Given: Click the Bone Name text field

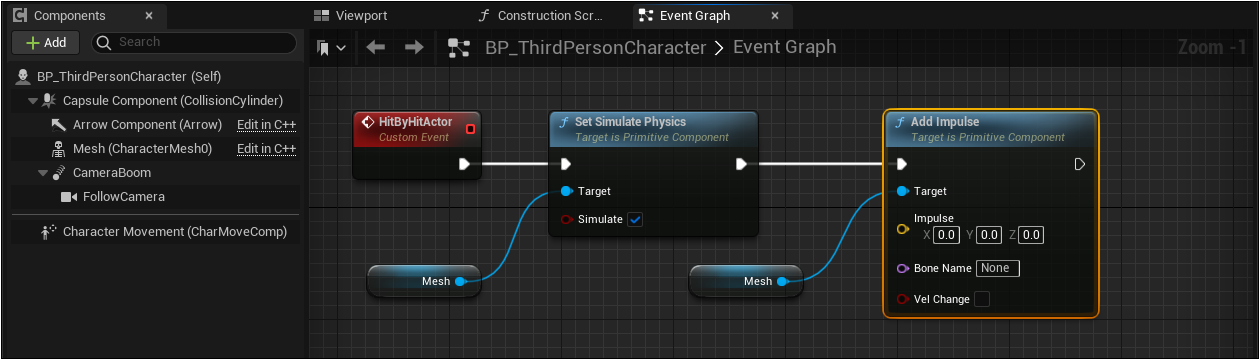Looking at the screenshot, I should pyautogui.click(x=998, y=268).
